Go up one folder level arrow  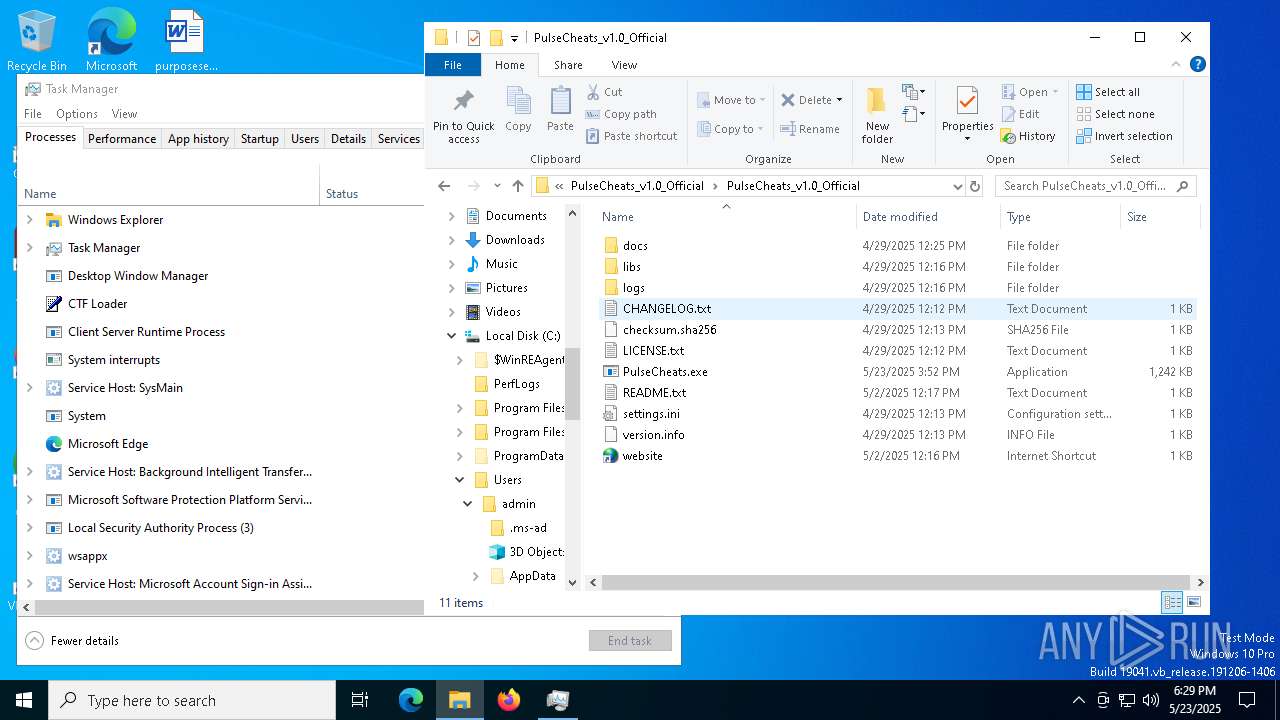click(x=518, y=186)
